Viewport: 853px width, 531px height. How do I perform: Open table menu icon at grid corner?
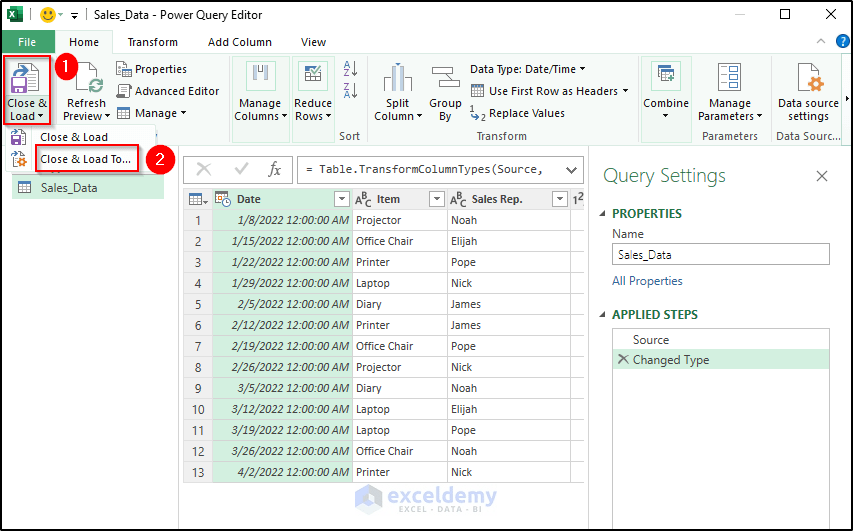pos(198,200)
